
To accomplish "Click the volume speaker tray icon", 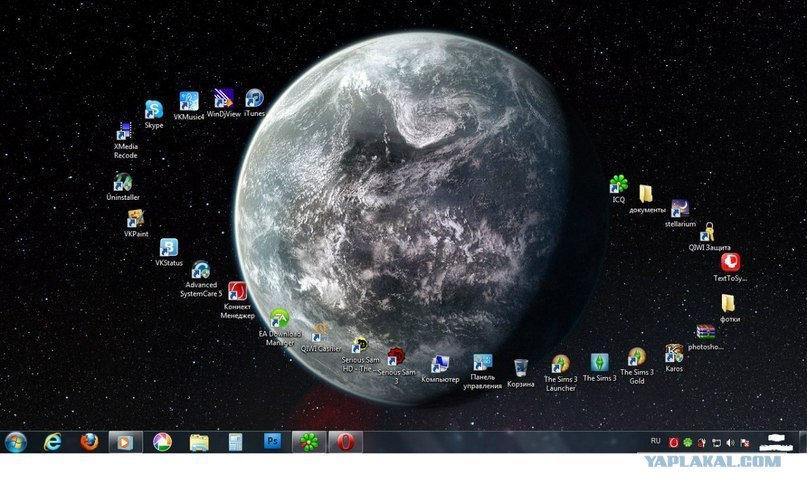I will pos(730,443).
